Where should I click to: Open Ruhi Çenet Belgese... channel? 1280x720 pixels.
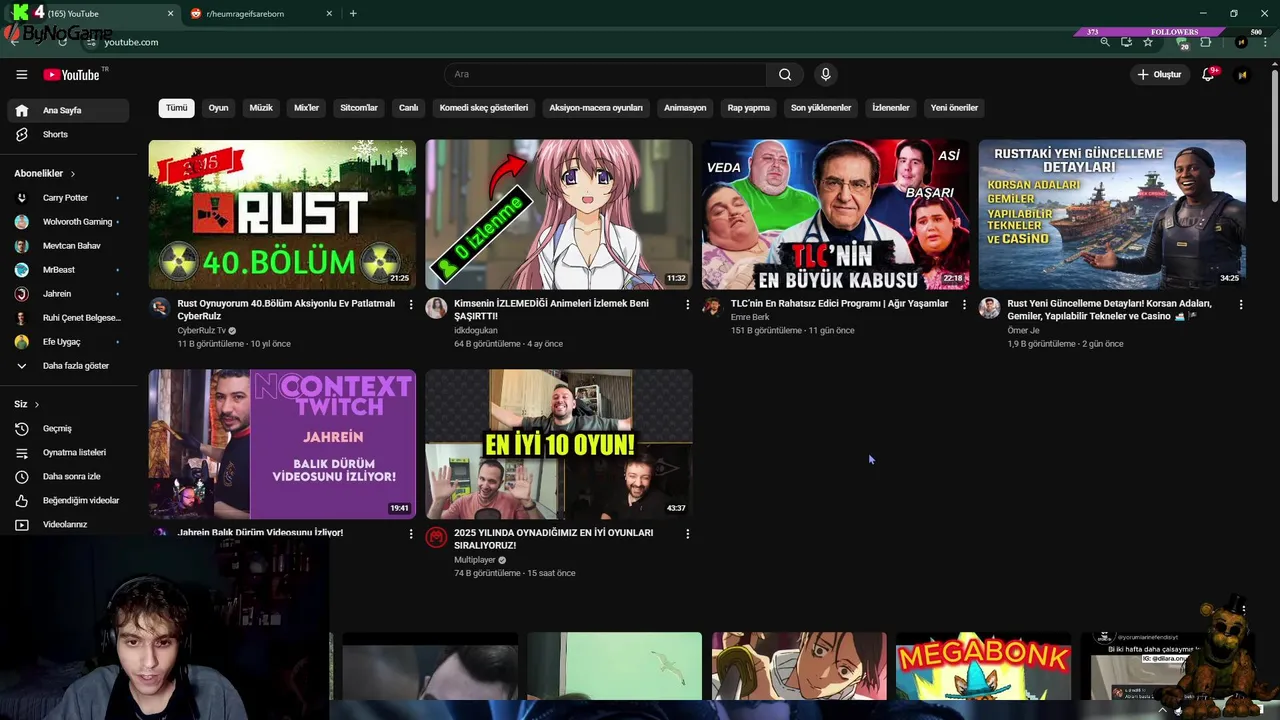pyautogui.click(x=69, y=318)
